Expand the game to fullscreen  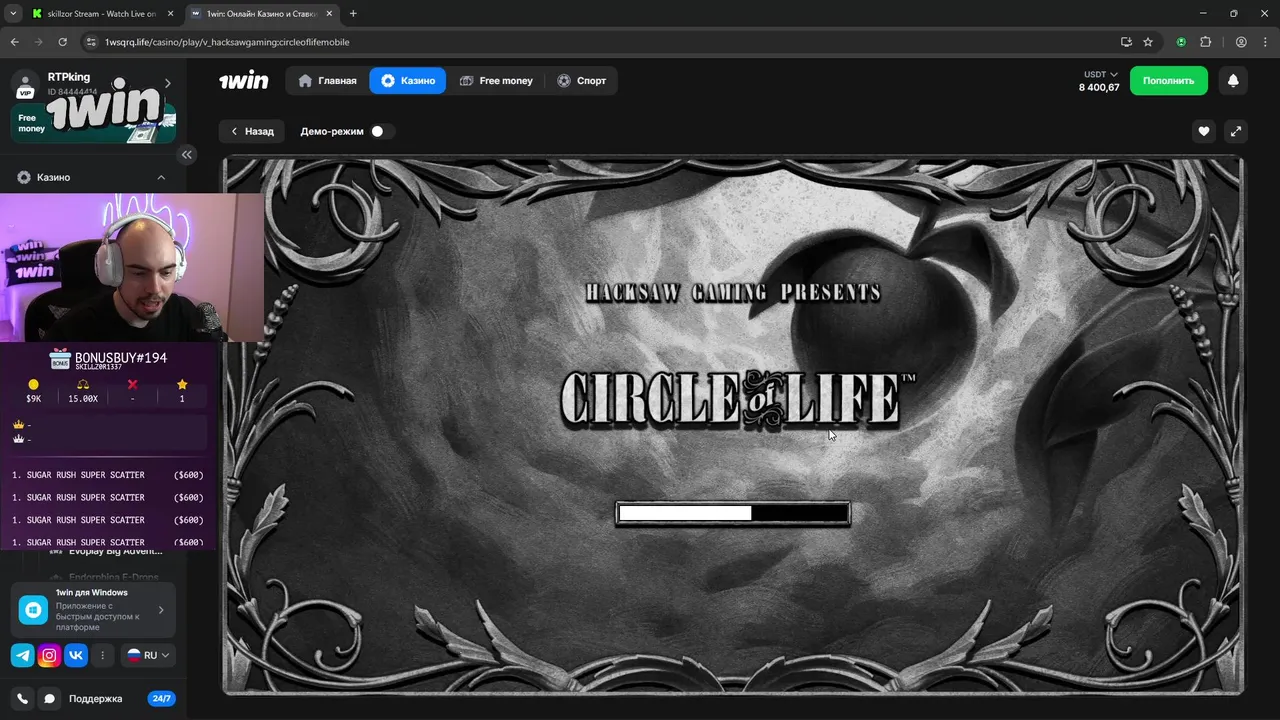pos(1236,131)
